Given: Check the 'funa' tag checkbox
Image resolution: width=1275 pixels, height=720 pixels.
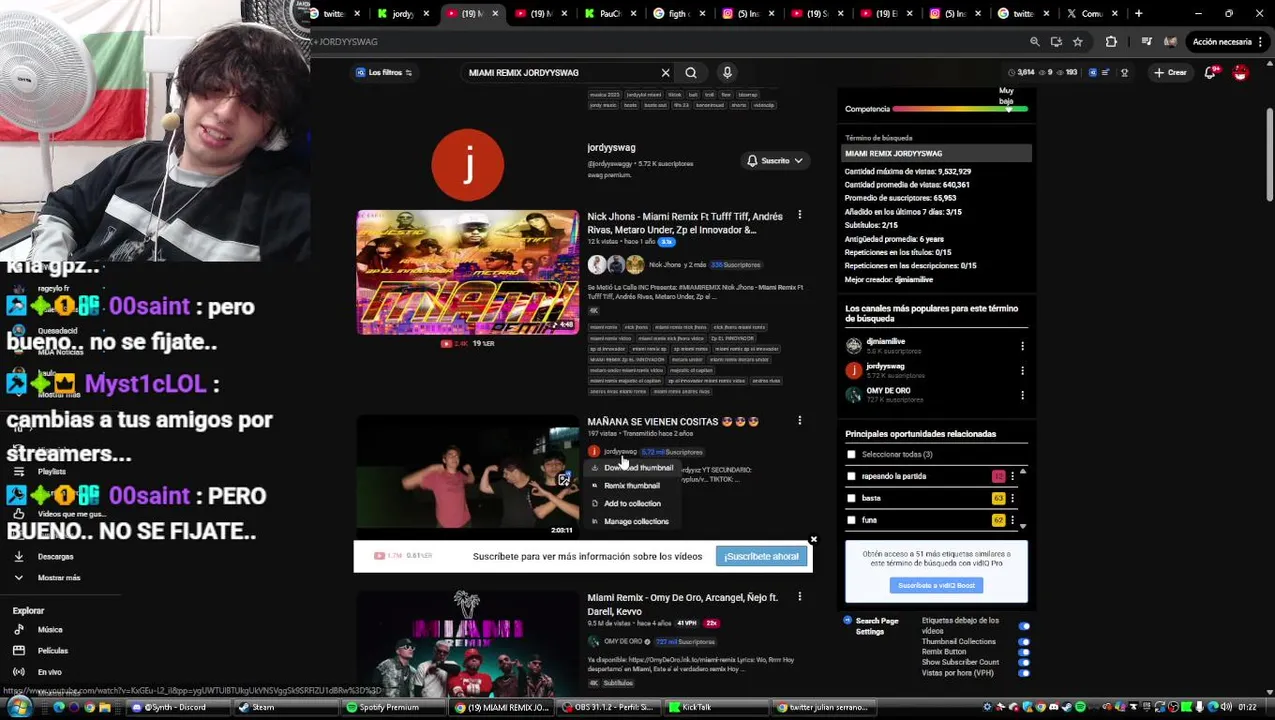Looking at the screenshot, I should pyautogui.click(x=851, y=520).
